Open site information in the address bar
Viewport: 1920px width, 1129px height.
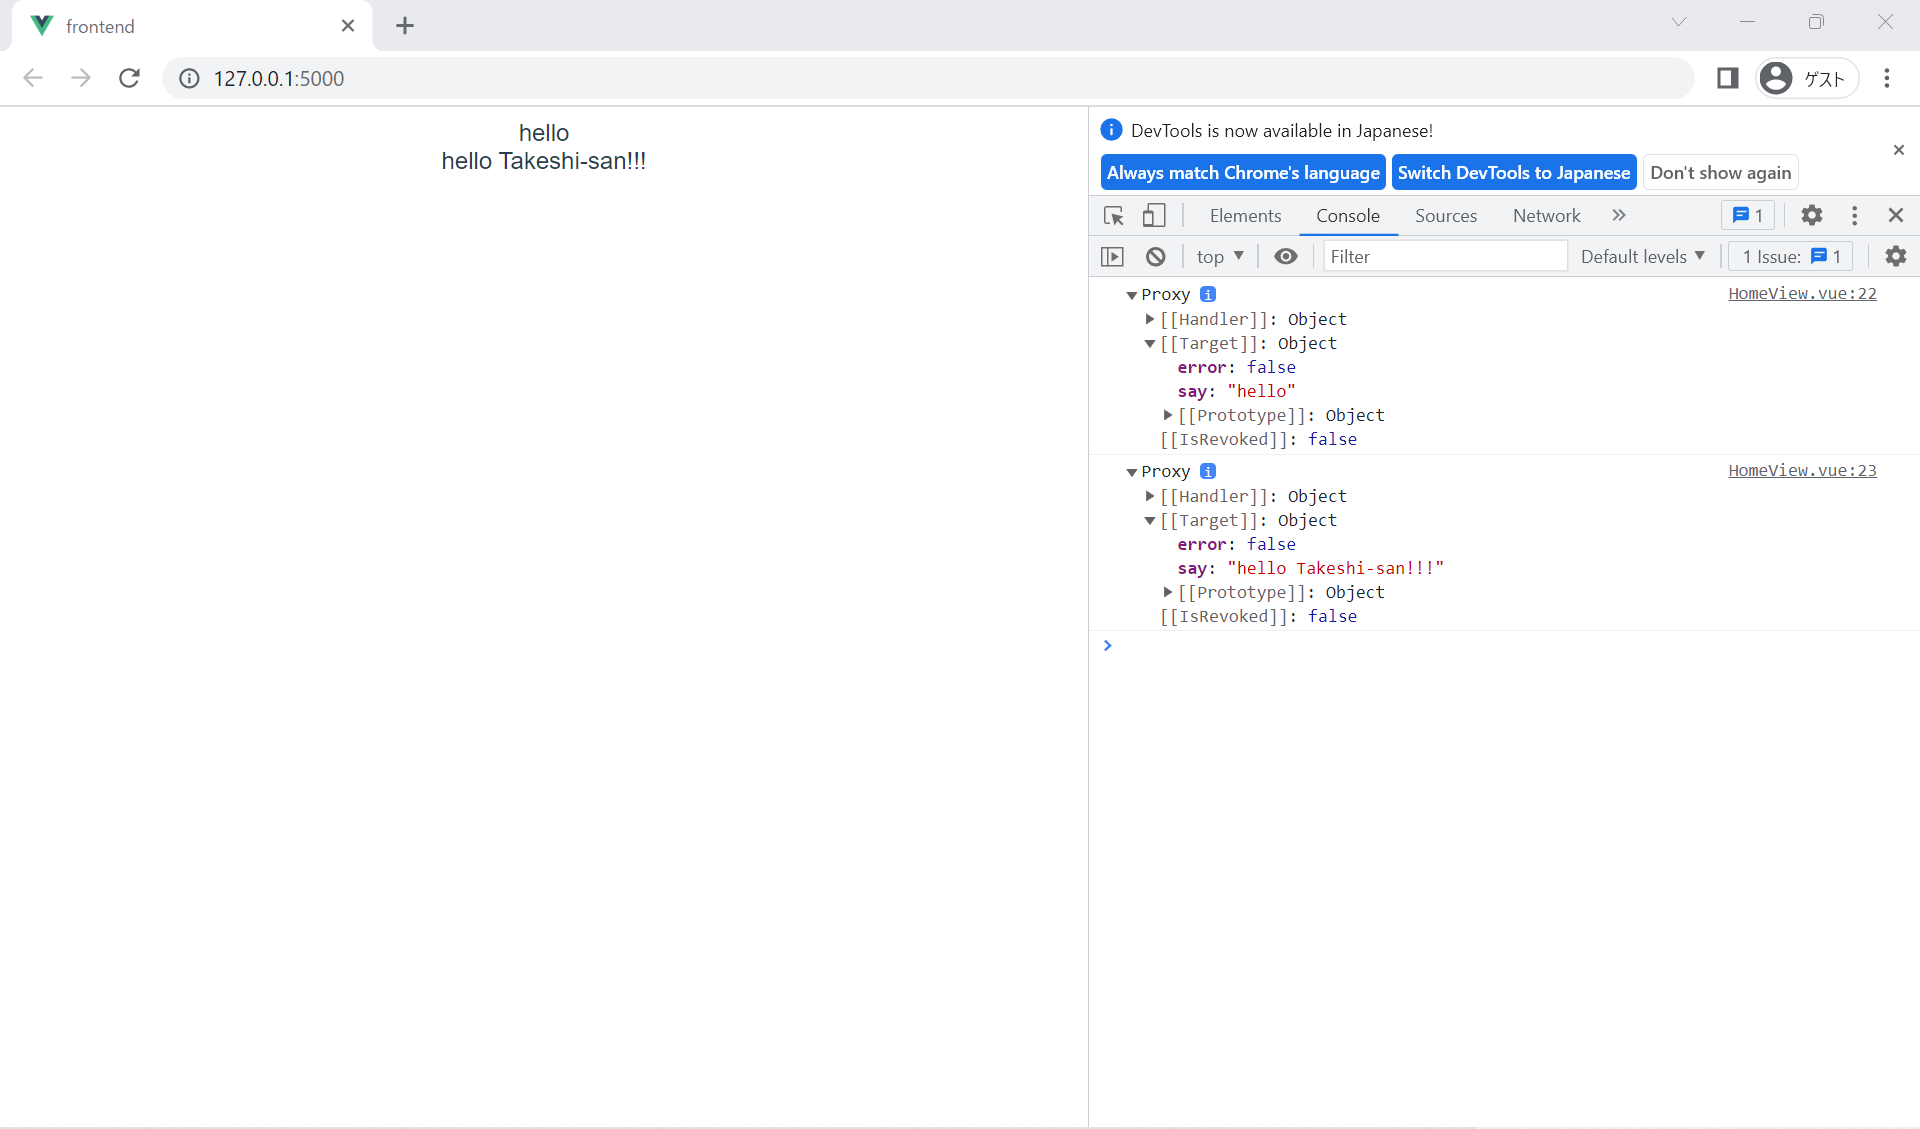click(x=189, y=78)
